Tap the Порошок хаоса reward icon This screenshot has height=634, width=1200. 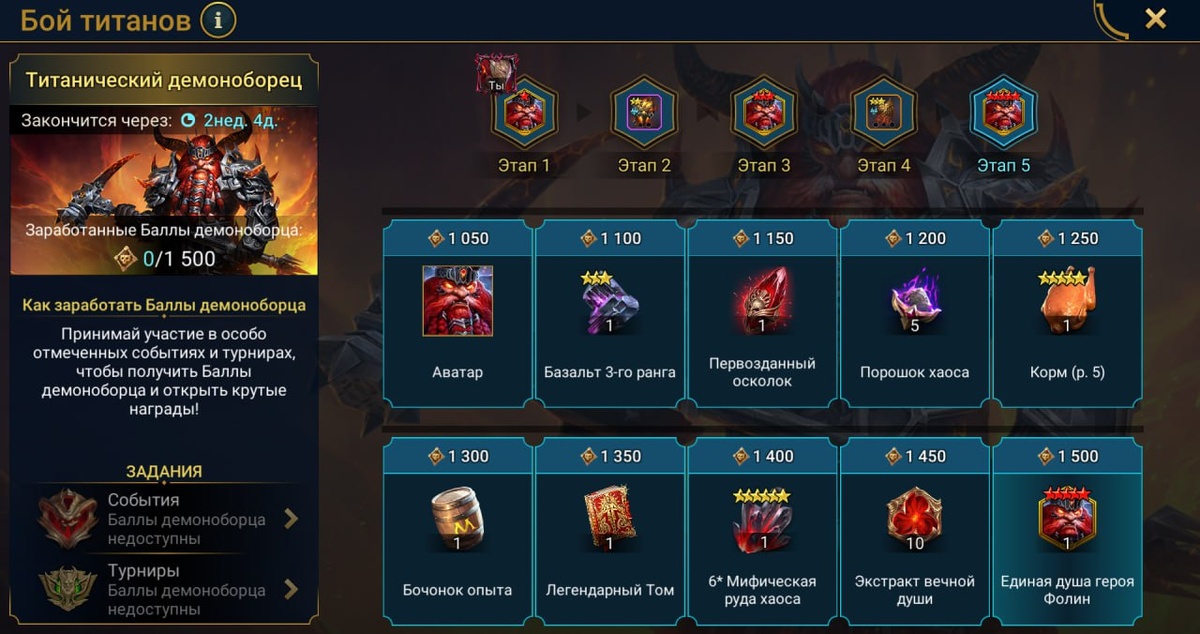tap(914, 301)
